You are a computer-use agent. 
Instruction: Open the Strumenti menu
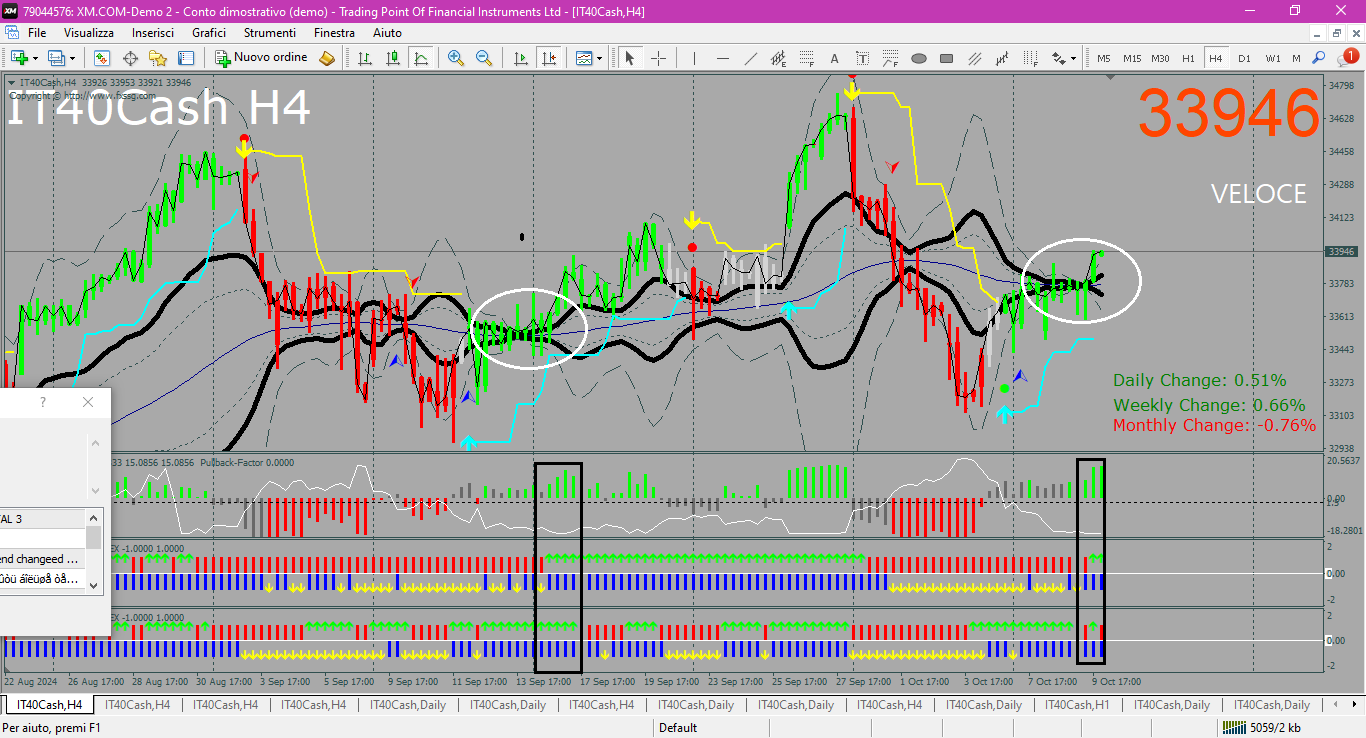coord(270,33)
